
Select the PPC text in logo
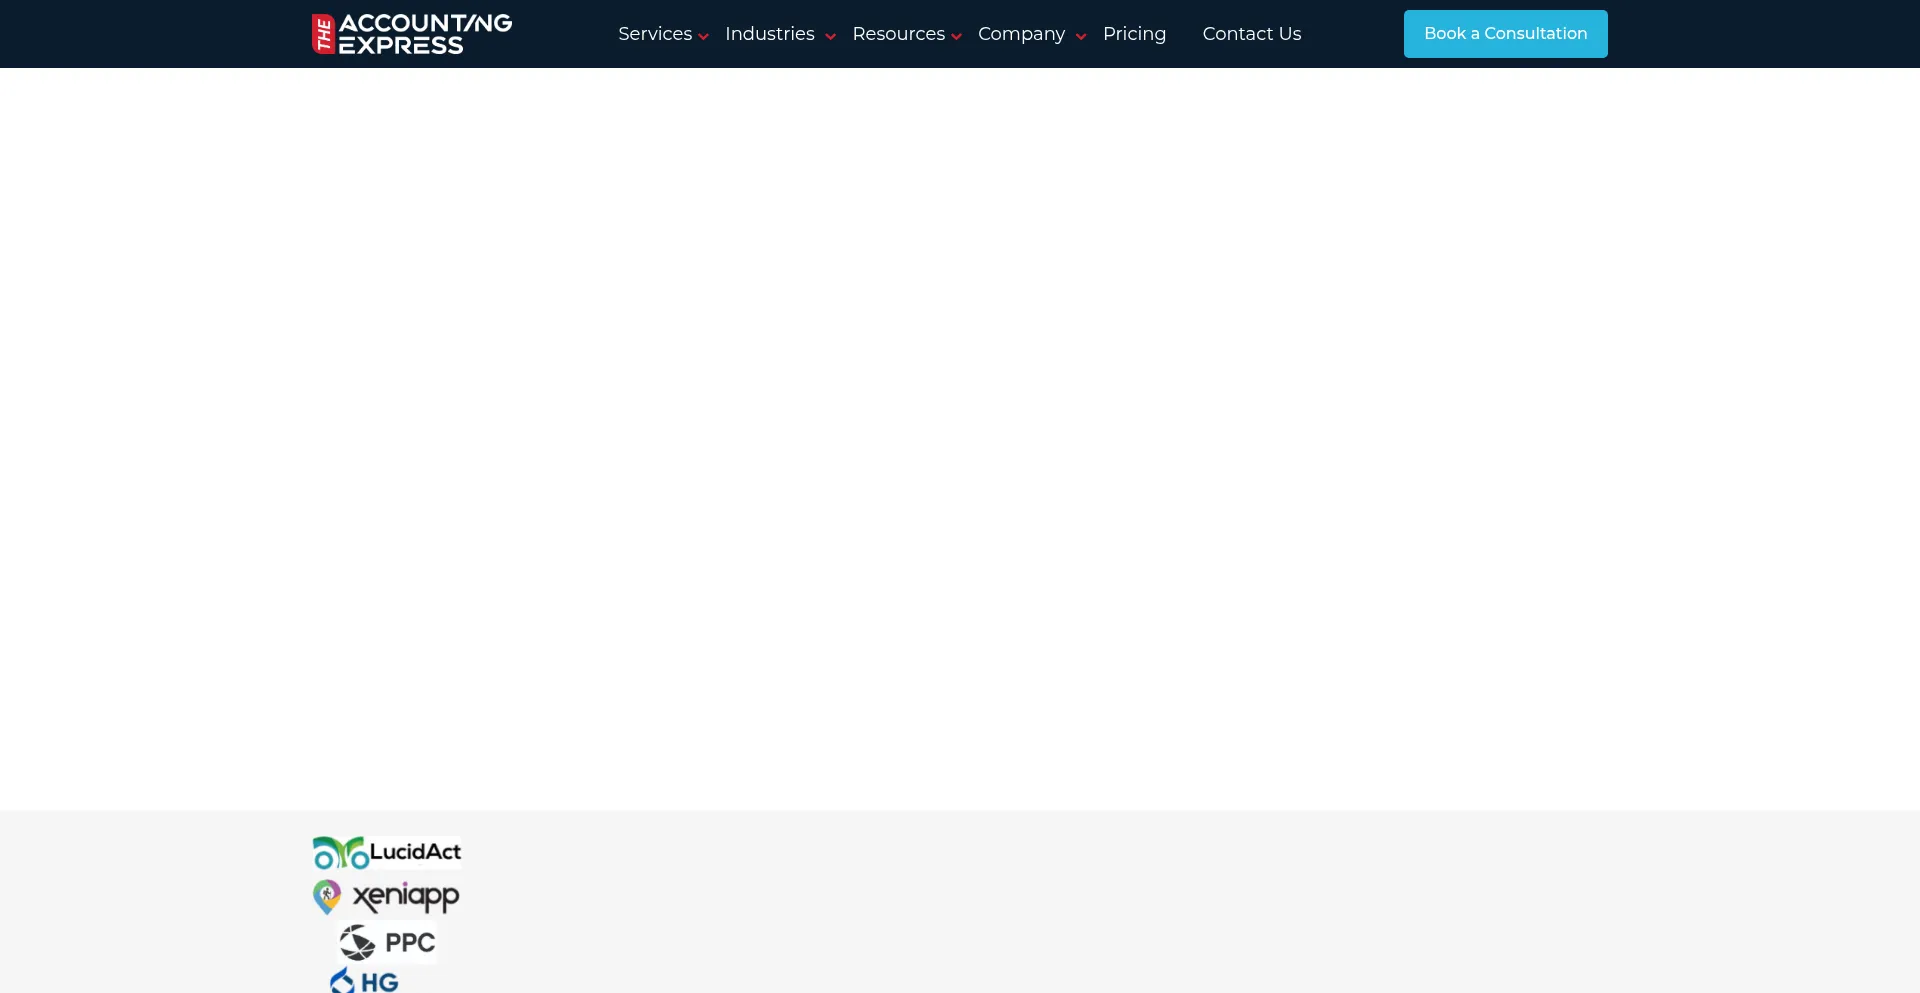(410, 943)
